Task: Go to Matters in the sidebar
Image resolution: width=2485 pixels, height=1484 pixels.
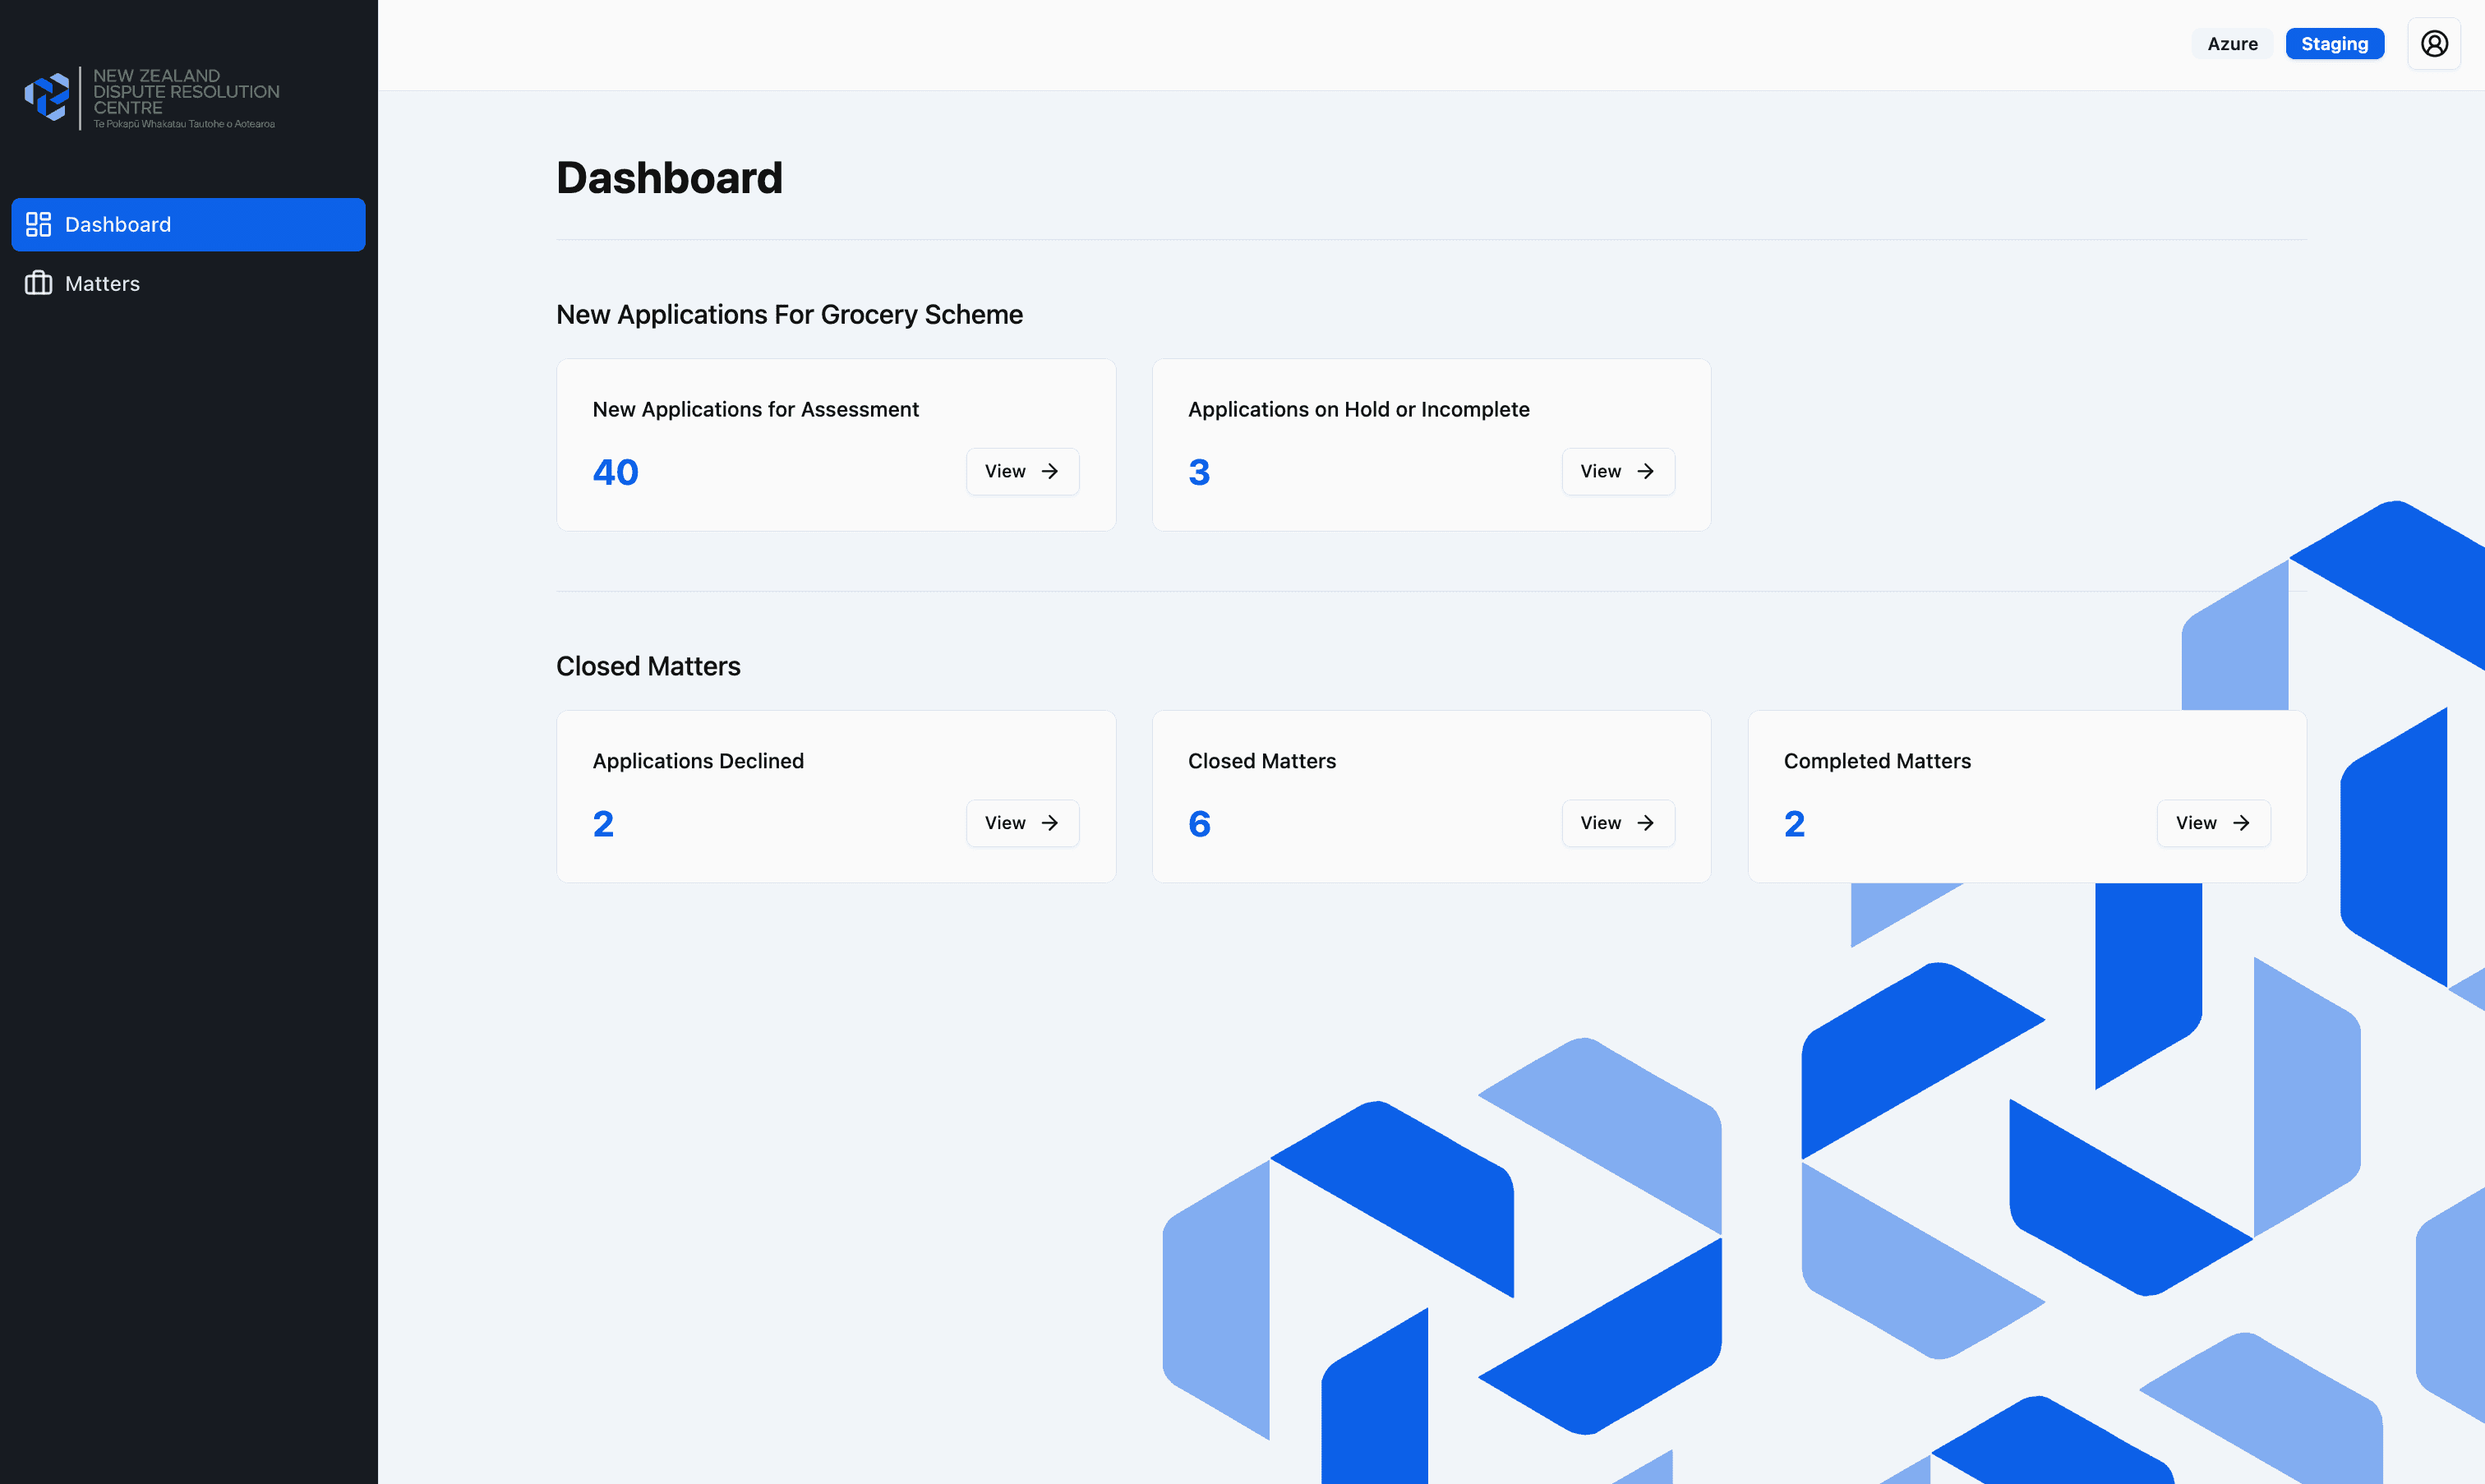Action: (102, 283)
